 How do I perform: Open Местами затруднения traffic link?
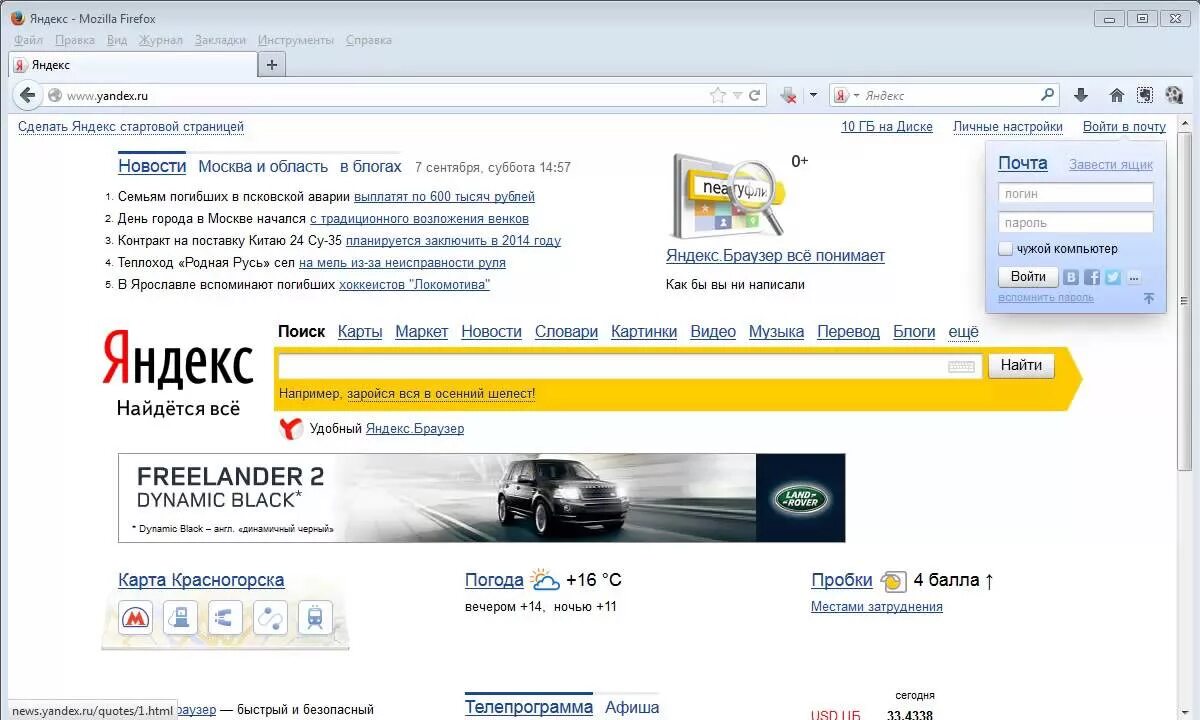click(876, 607)
